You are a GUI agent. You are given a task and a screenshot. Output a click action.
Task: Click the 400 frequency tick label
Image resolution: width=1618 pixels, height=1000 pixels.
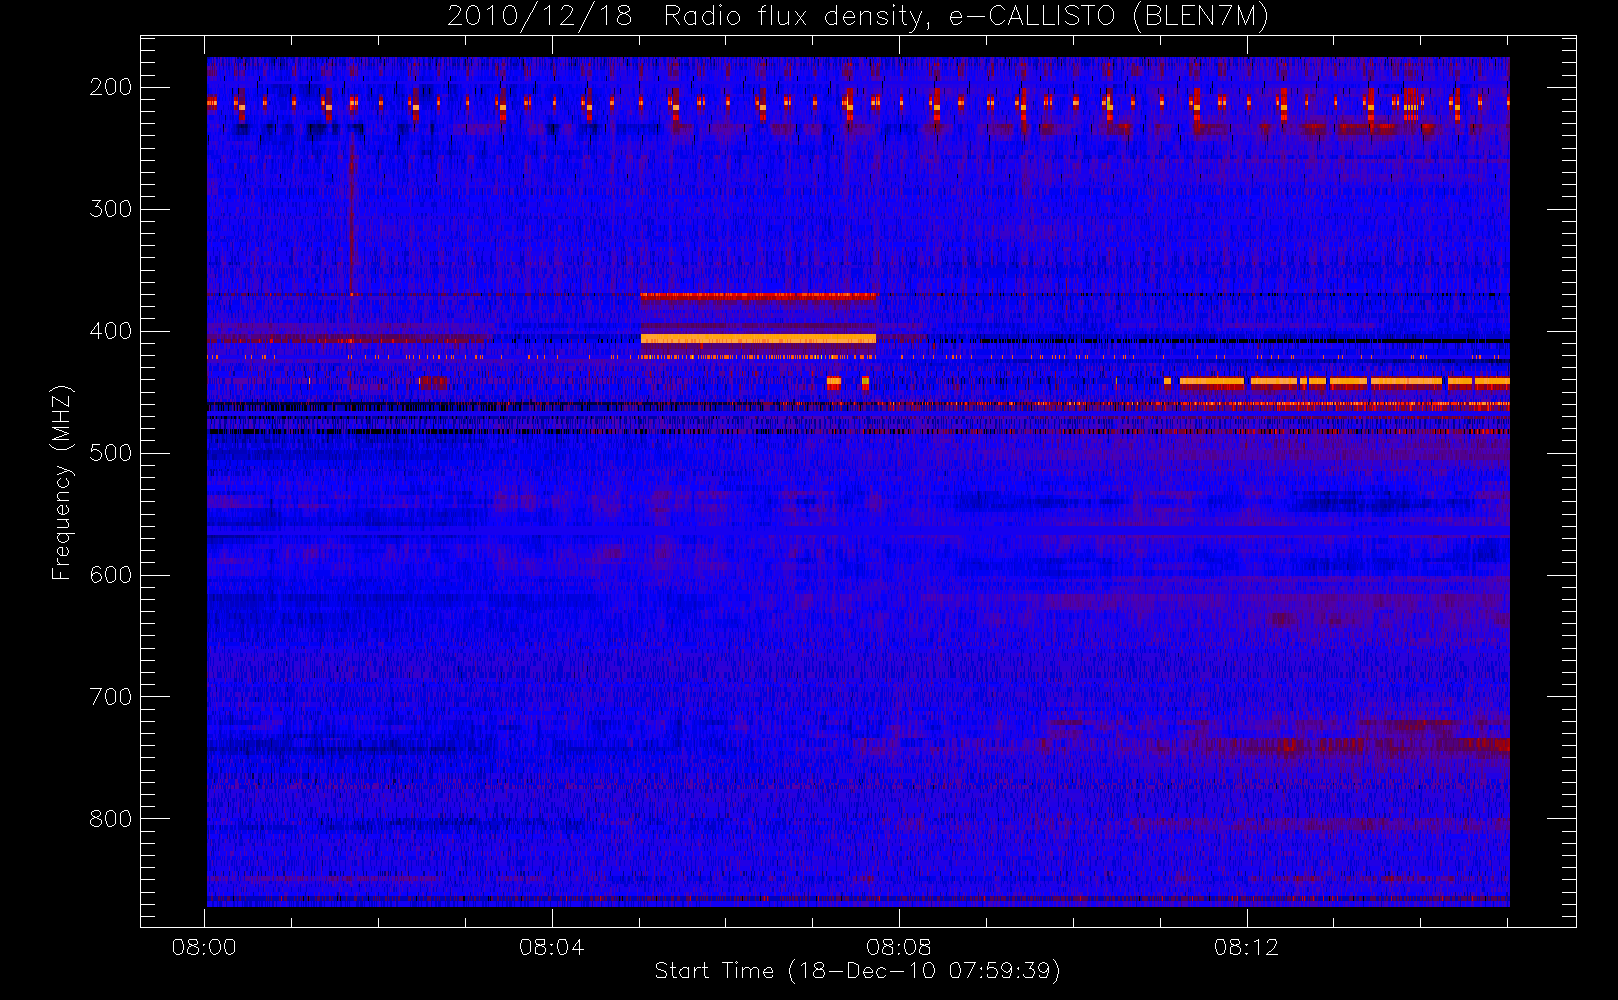point(111,331)
